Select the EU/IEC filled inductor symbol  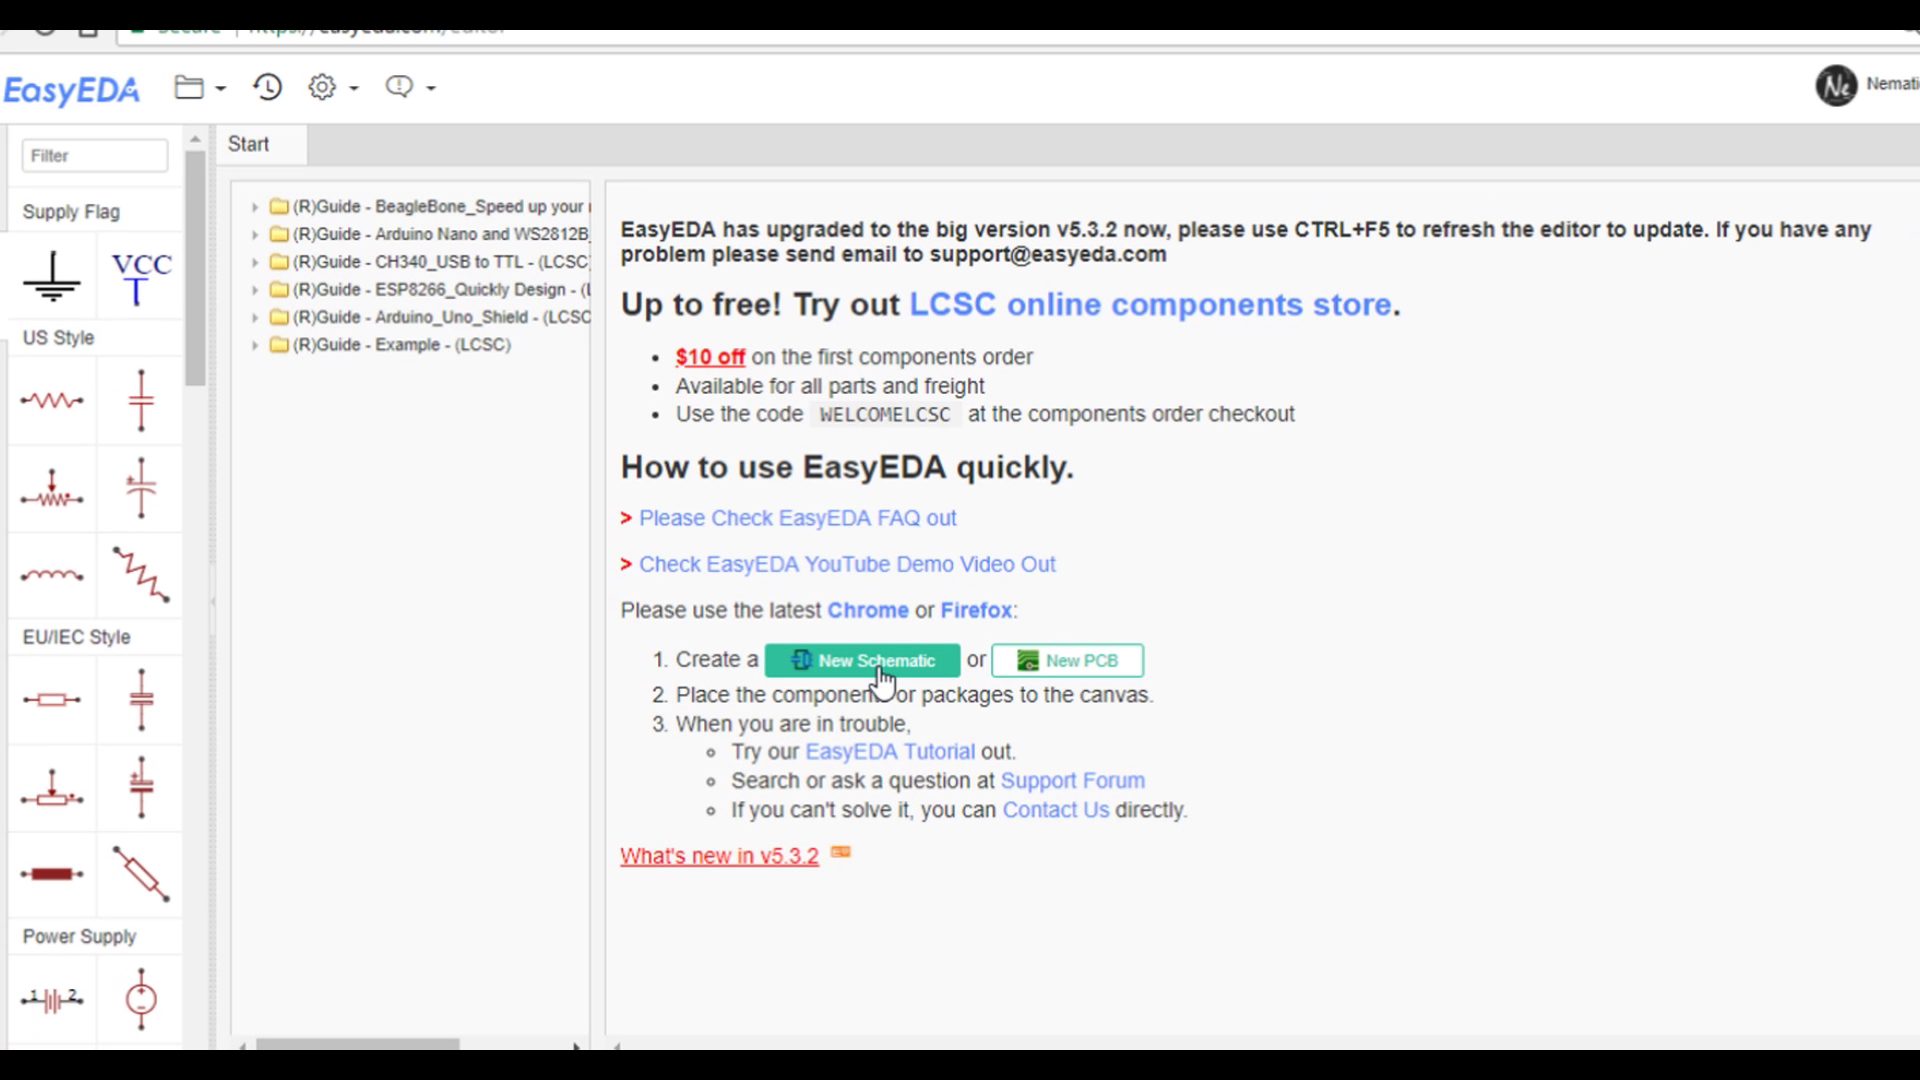pyautogui.click(x=52, y=875)
